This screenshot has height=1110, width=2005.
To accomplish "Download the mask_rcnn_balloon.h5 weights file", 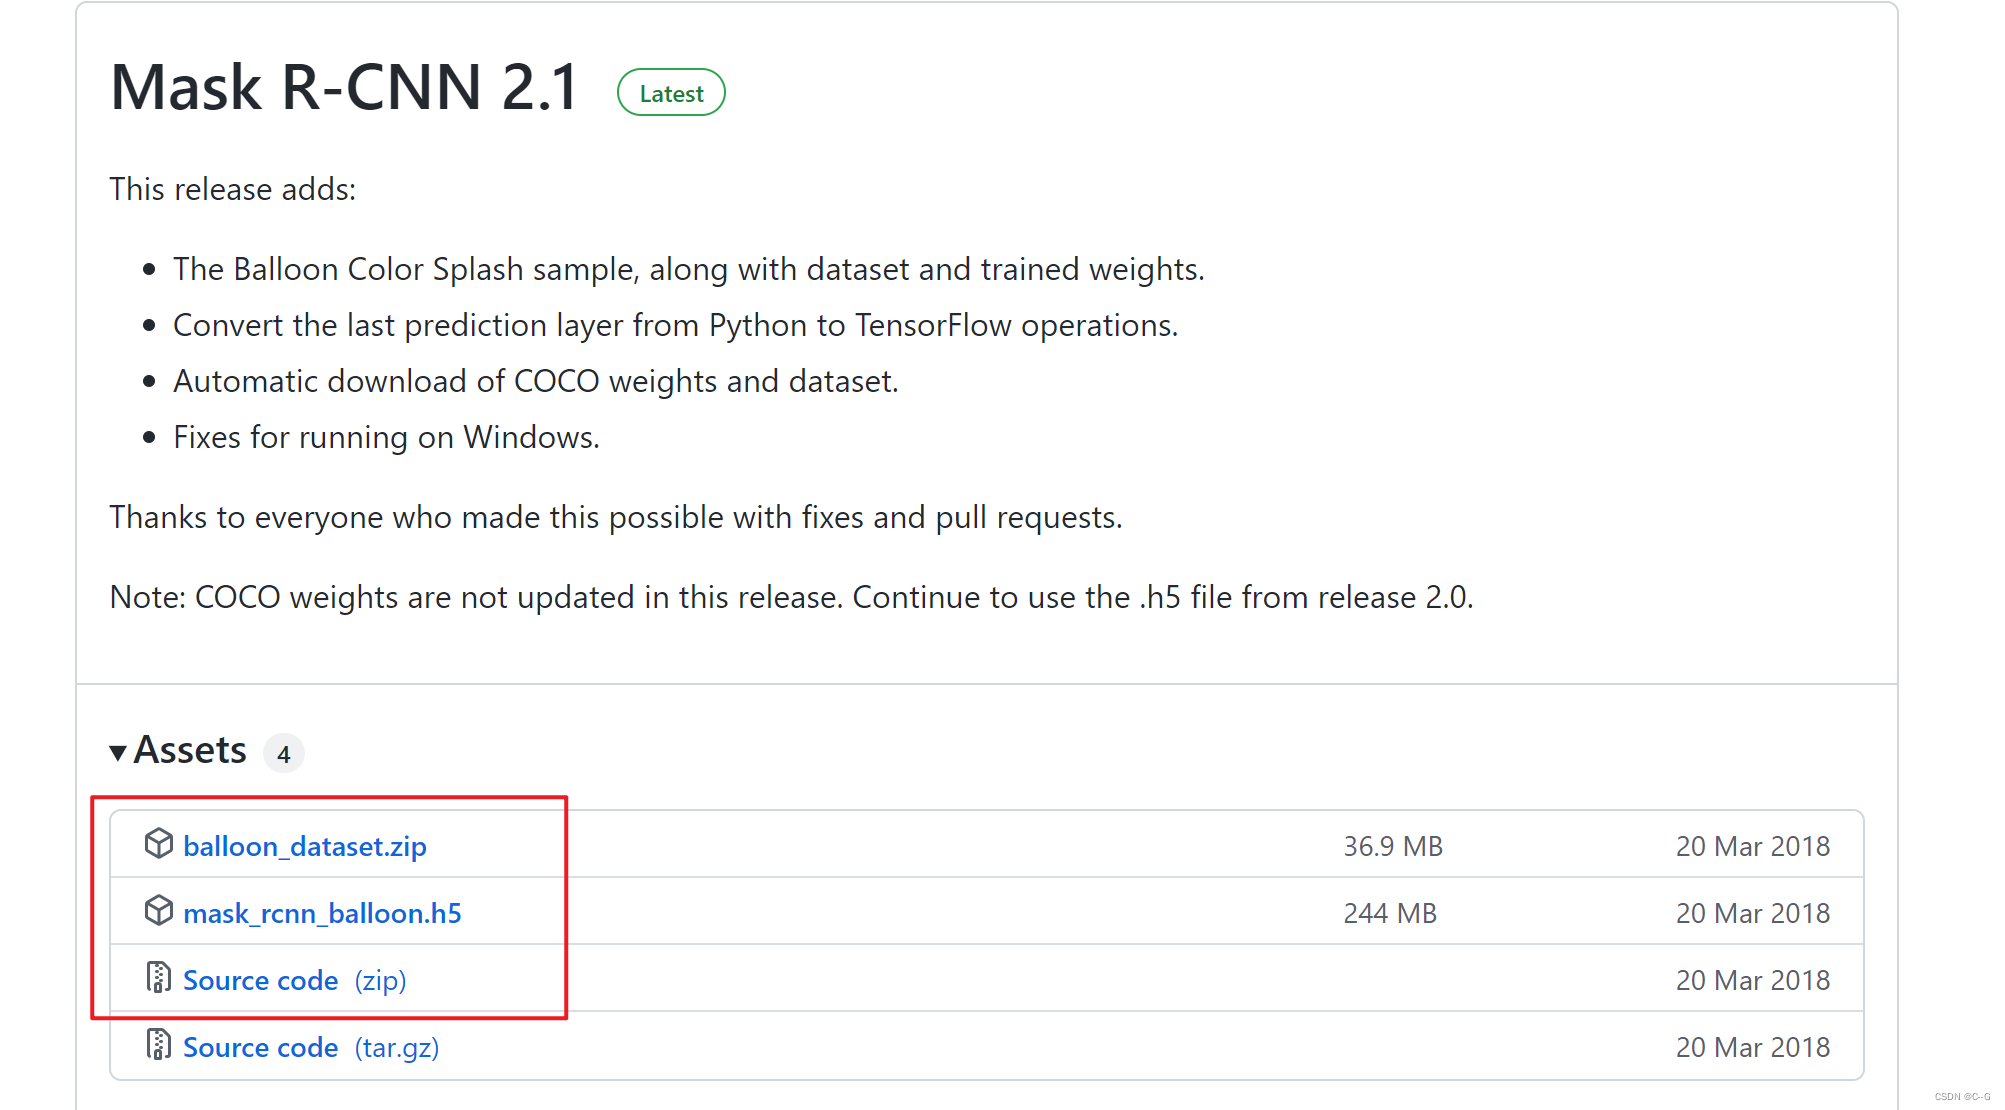I will (322, 914).
